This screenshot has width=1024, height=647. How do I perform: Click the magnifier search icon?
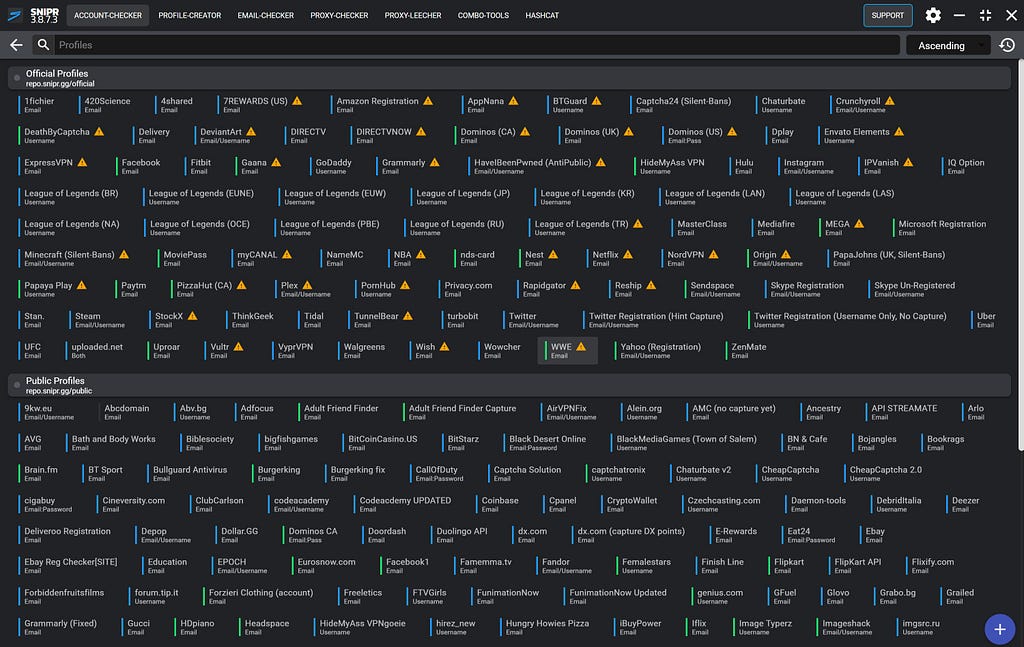coord(43,44)
